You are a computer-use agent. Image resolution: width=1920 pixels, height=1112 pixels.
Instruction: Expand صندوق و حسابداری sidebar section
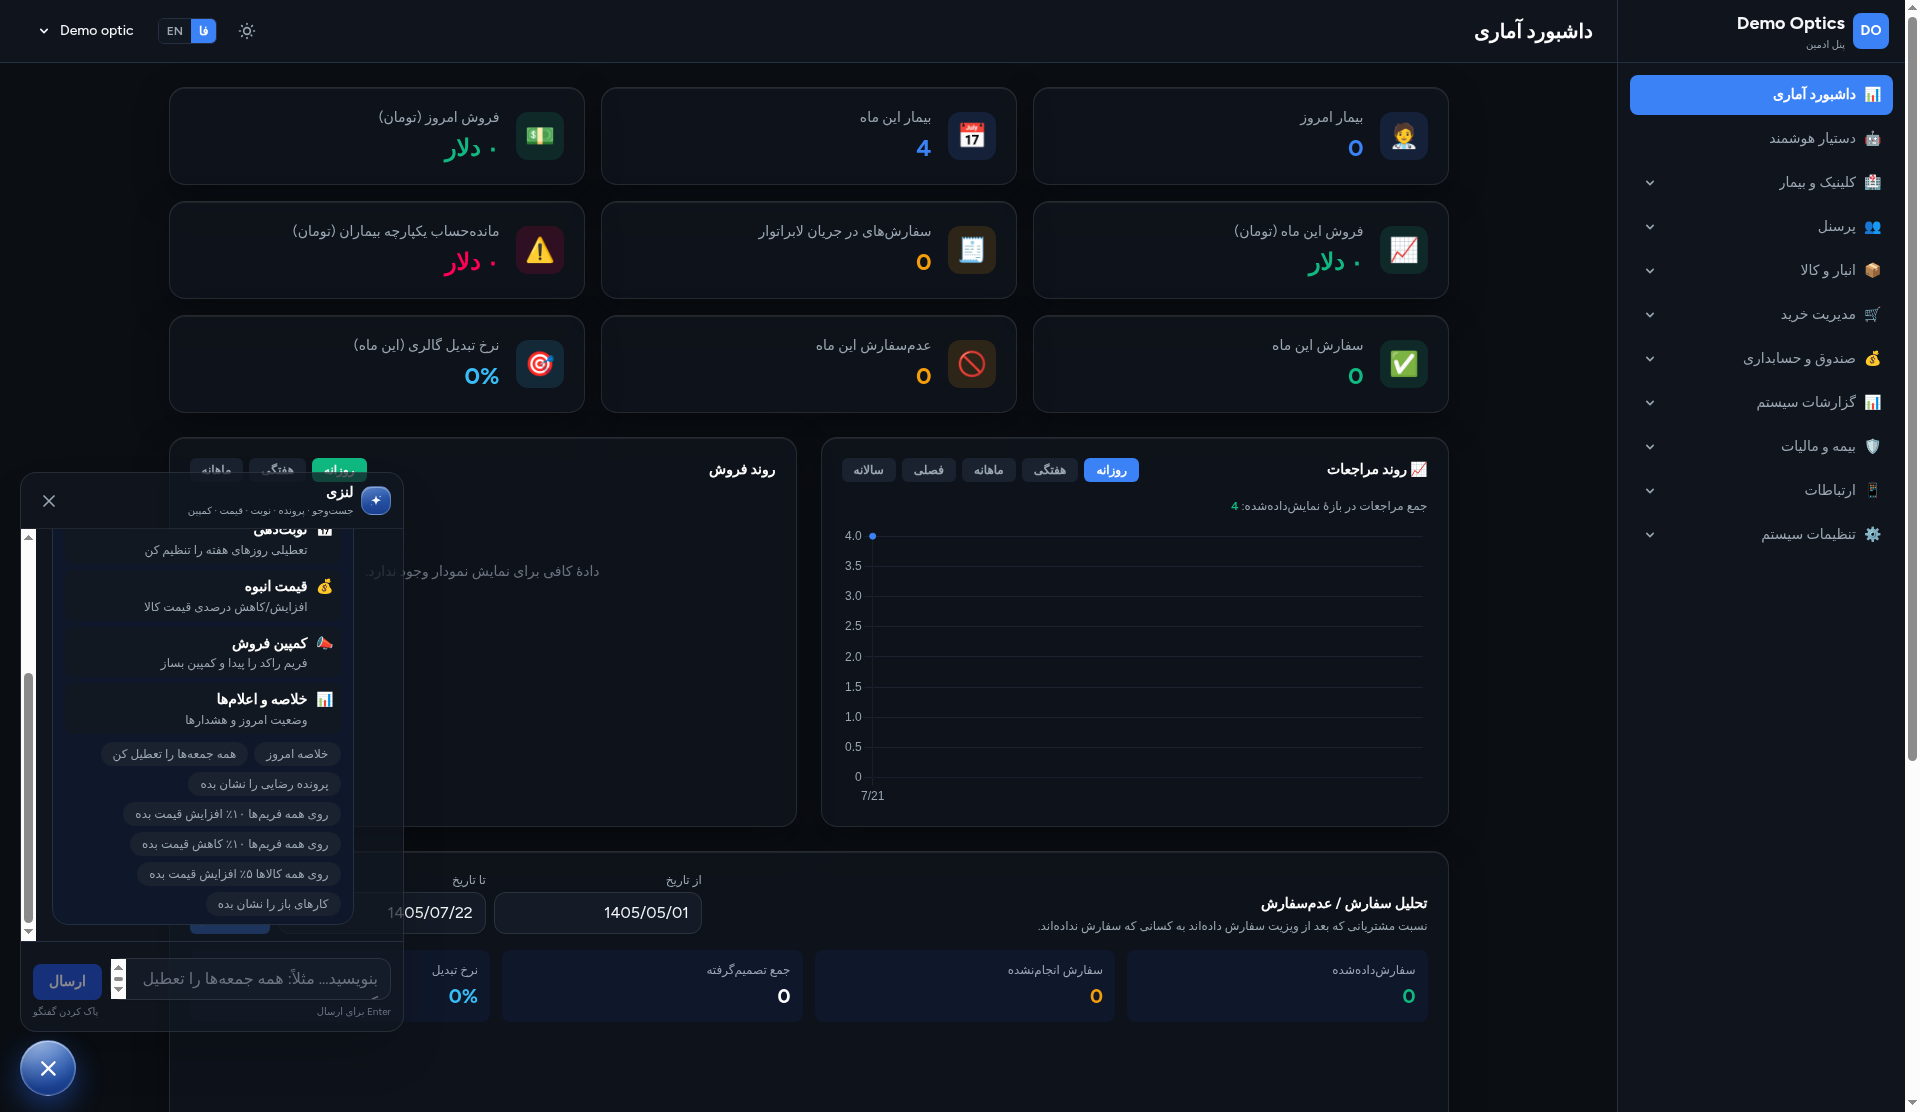pos(1761,359)
